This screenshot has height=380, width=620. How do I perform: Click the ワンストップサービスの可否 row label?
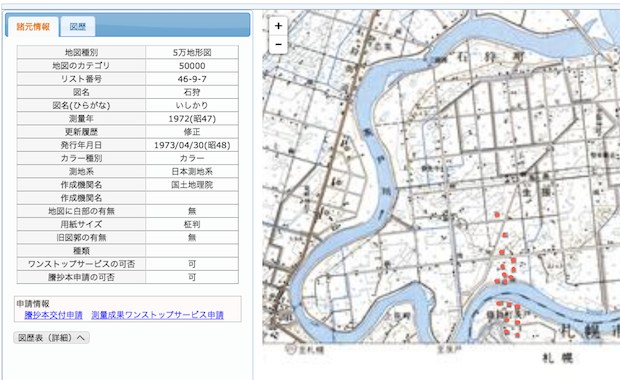[x=81, y=264]
